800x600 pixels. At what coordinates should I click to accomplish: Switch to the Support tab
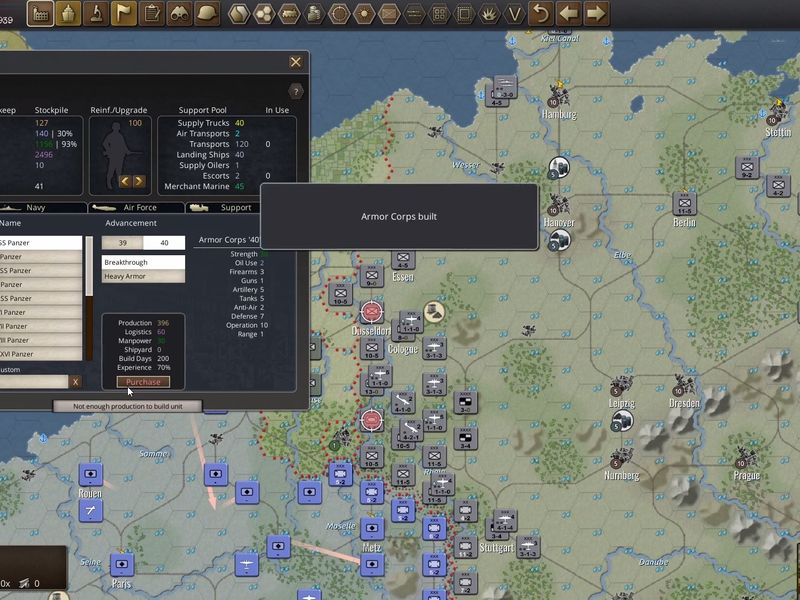tap(224, 208)
